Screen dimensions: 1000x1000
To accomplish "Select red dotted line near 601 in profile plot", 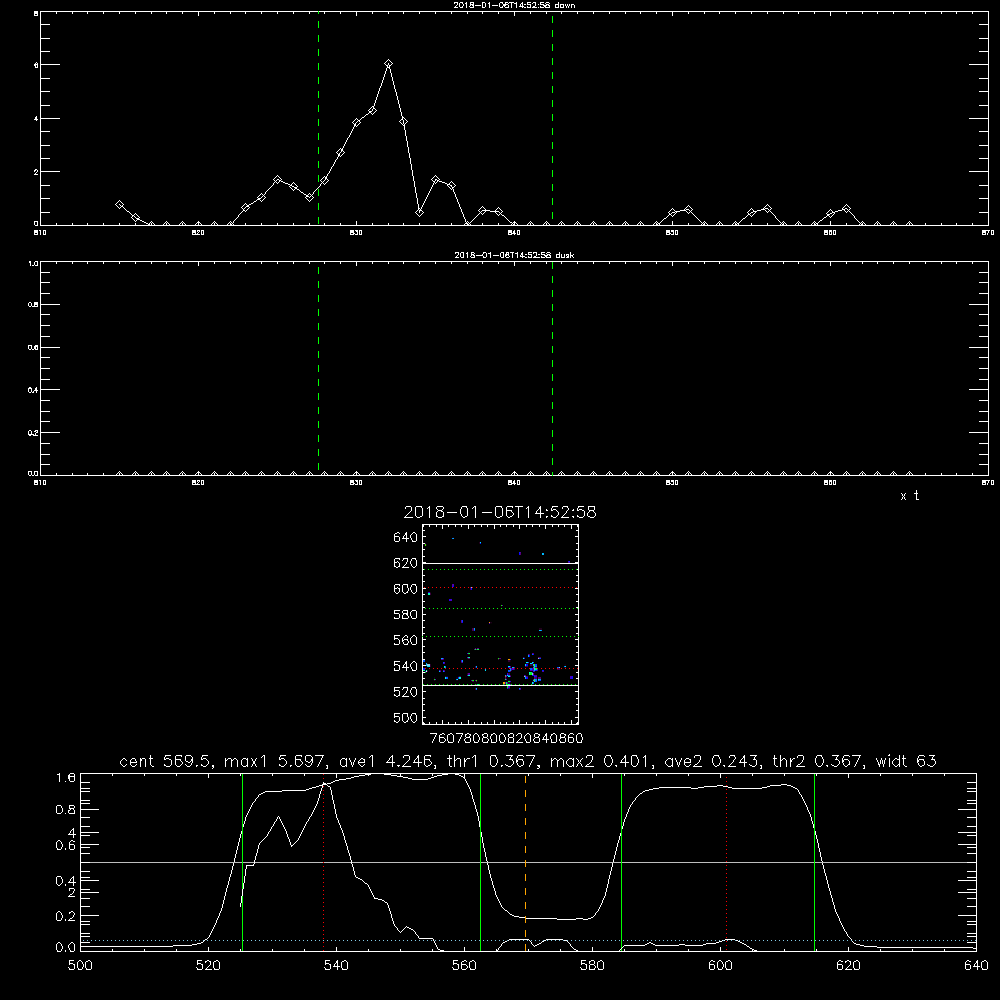I will pyautogui.click(x=726, y=862).
